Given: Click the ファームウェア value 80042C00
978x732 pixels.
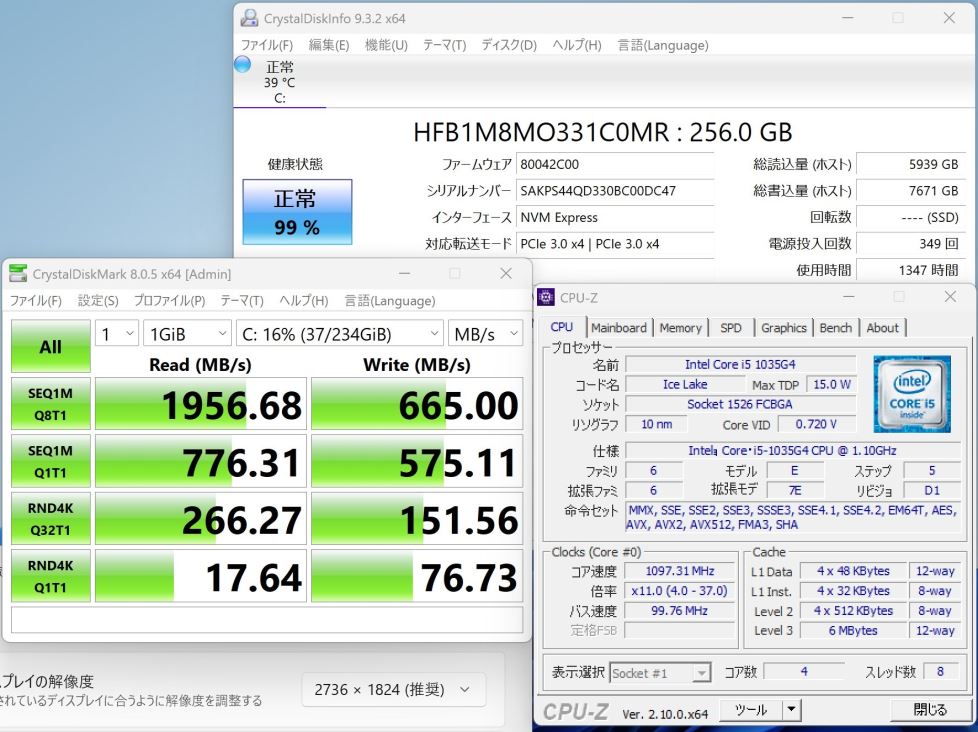Looking at the screenshot, I should coord(615,165).
